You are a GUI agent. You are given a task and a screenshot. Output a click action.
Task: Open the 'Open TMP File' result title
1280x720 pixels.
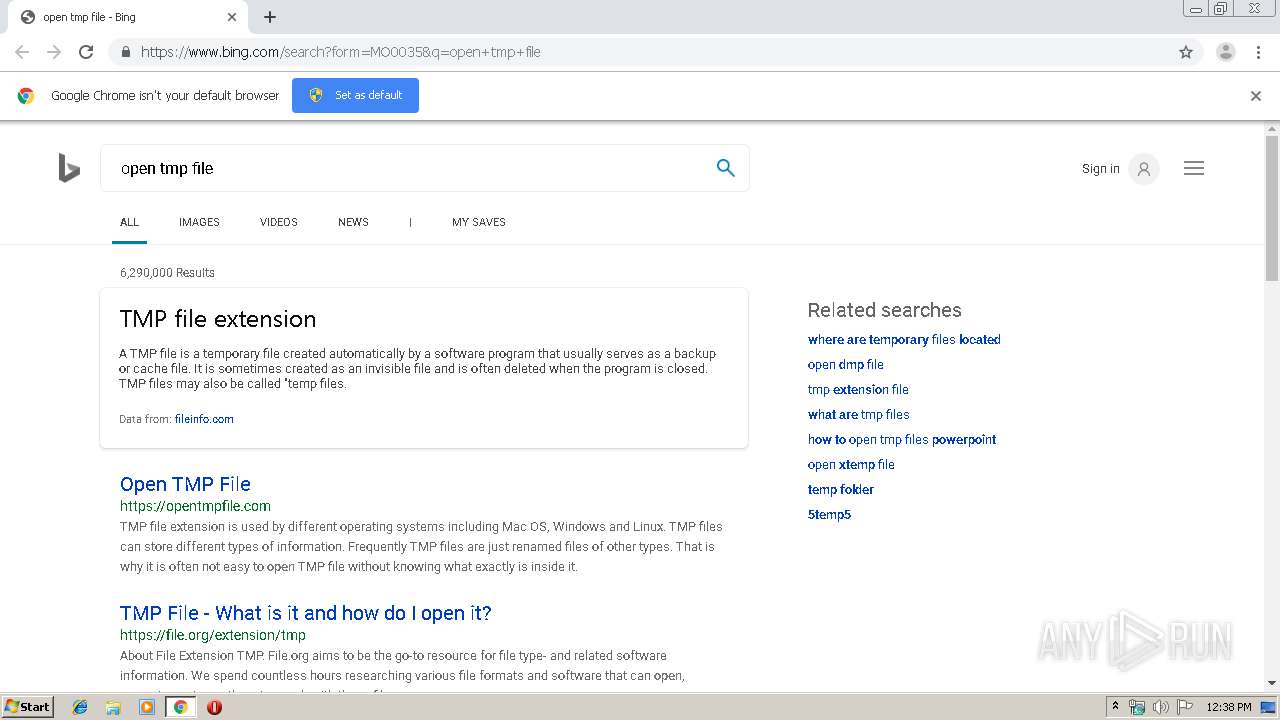185,484
